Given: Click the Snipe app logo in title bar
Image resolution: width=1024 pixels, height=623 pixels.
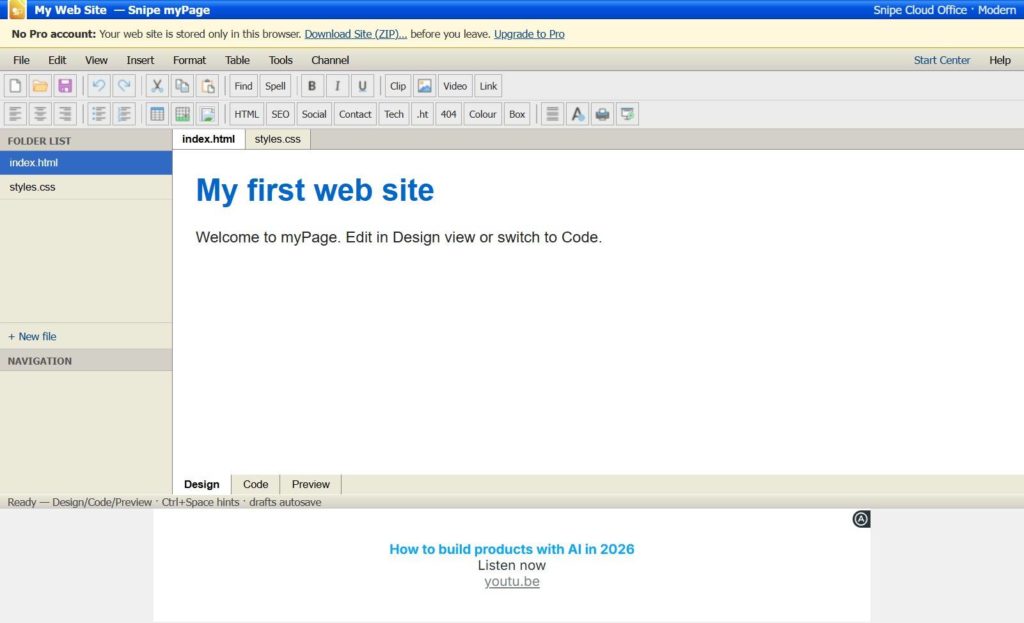Looking at the screenshot, I should 17,10.
